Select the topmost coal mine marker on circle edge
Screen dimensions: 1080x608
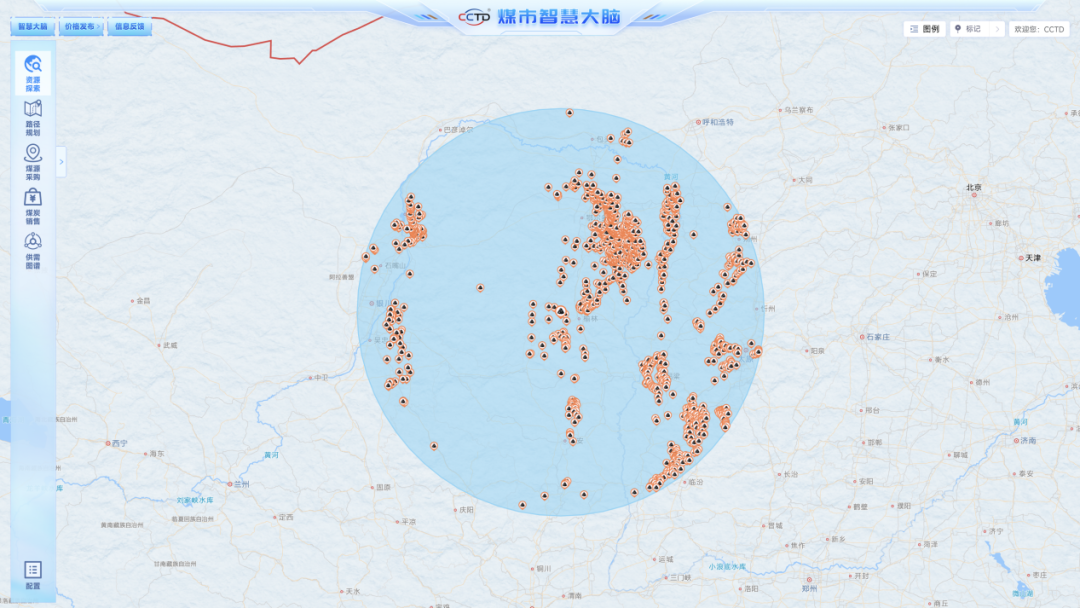click(570, 113)
